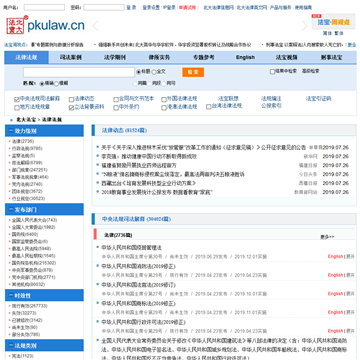The height and width of the screenshot is (360, 360).
Task: Enable the 结果中检索 checkbox
Action: [272, 72]
